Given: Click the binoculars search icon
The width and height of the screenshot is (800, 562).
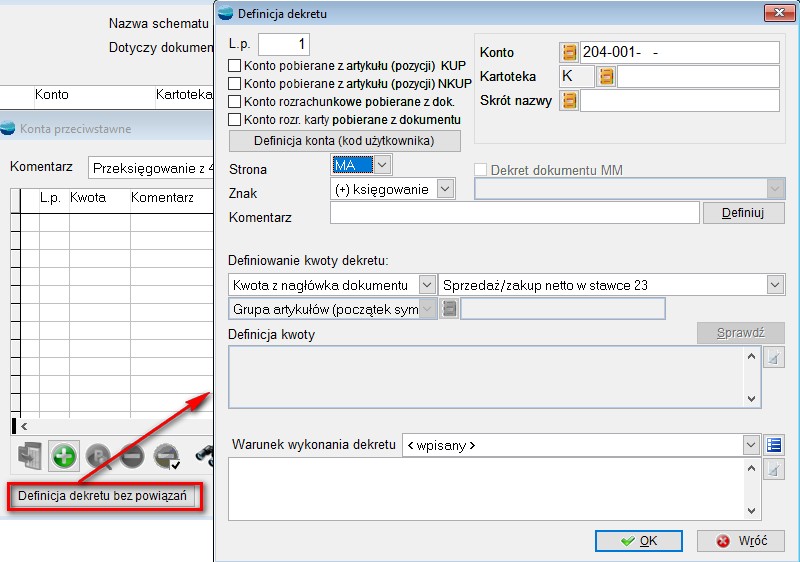Looking at the screenshot, I should (204, 457).
